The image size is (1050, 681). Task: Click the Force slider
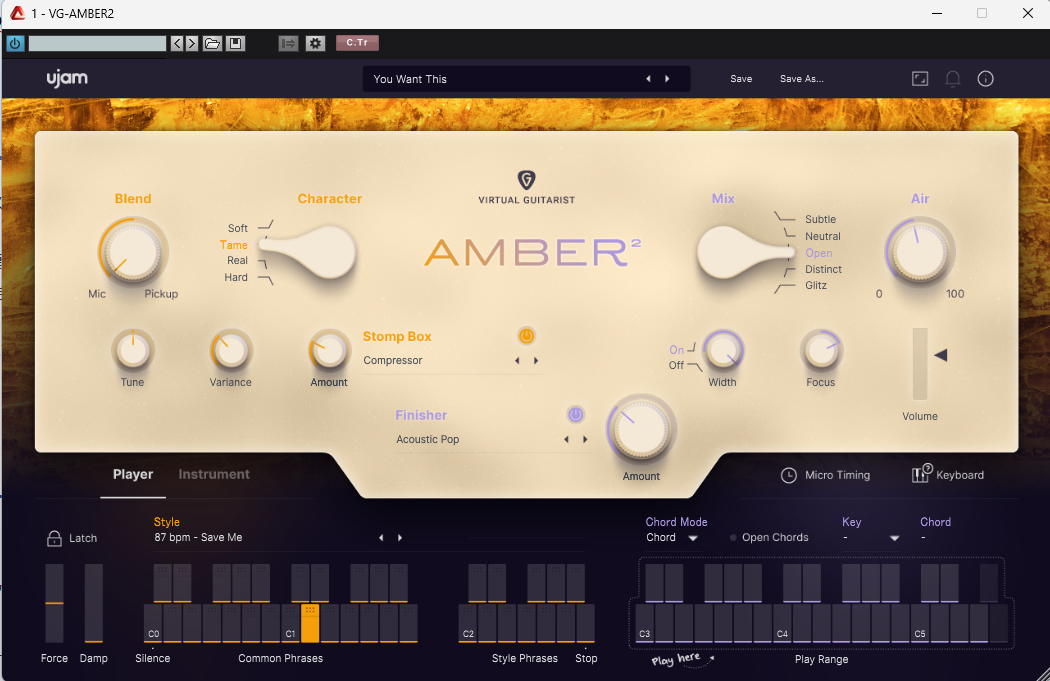point(54,603)
